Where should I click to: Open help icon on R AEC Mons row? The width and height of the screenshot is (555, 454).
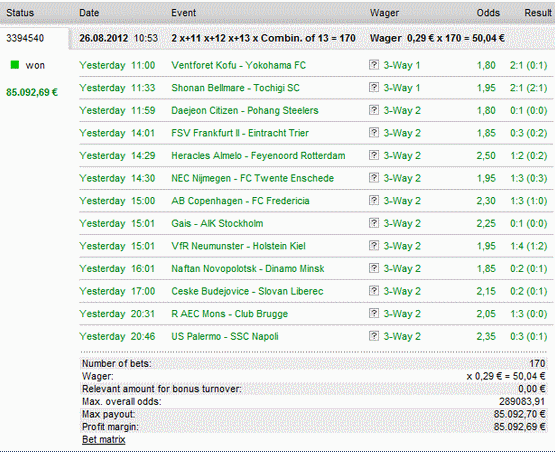click(374, 314)
